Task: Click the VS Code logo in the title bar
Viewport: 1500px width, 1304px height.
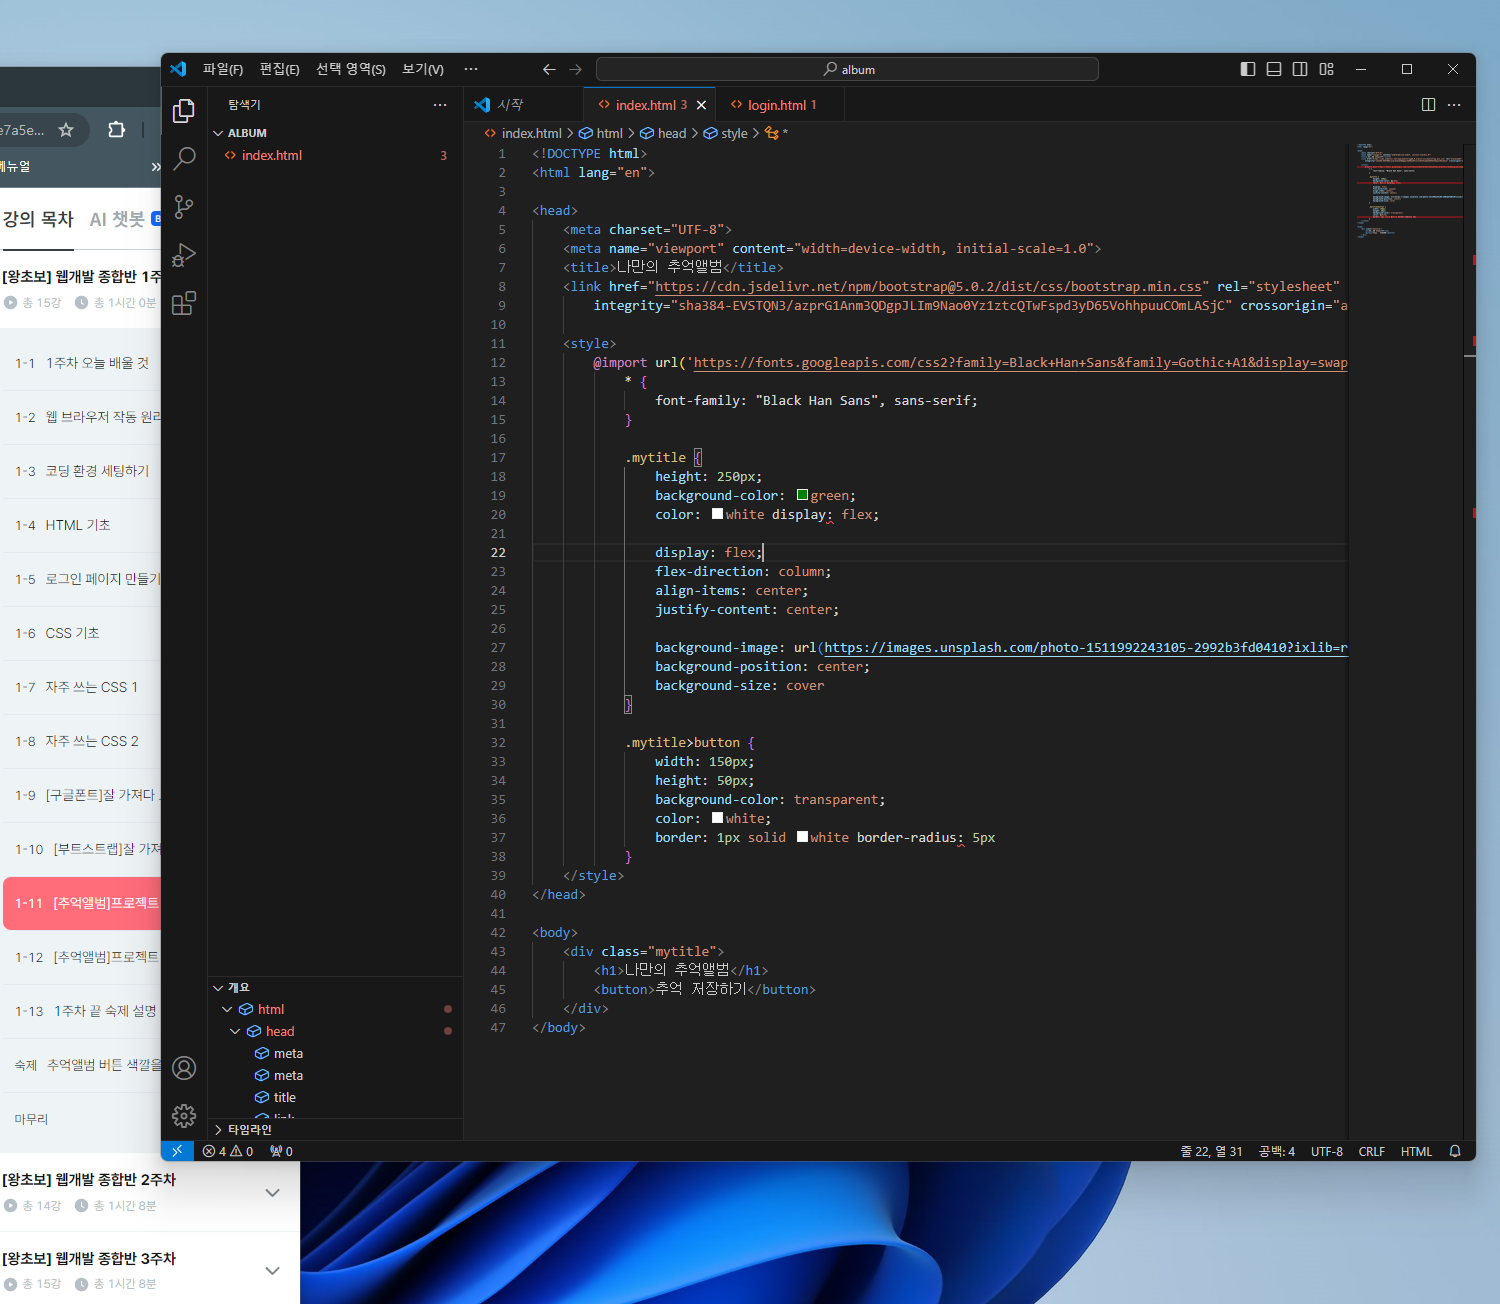Action: [x=178, y=69]
